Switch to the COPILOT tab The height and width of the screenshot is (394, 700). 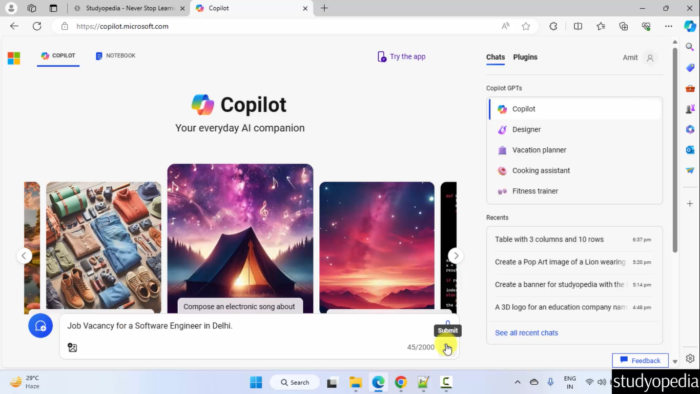(x=58, y=56)
